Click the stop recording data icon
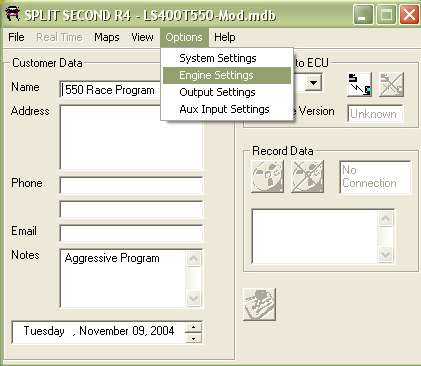The width and height of the screenshot is (421, 366). [x=308, y=176]
